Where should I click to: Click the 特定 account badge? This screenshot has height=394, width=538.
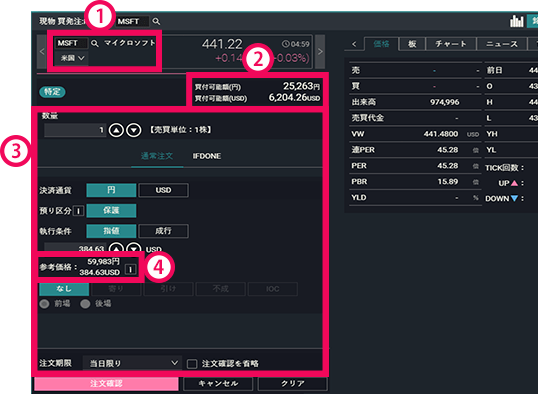(52, 92)
